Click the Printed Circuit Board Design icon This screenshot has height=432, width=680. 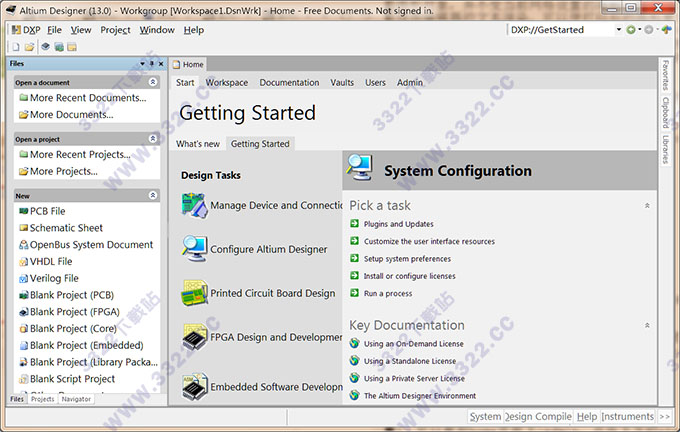tap(194, 294)
